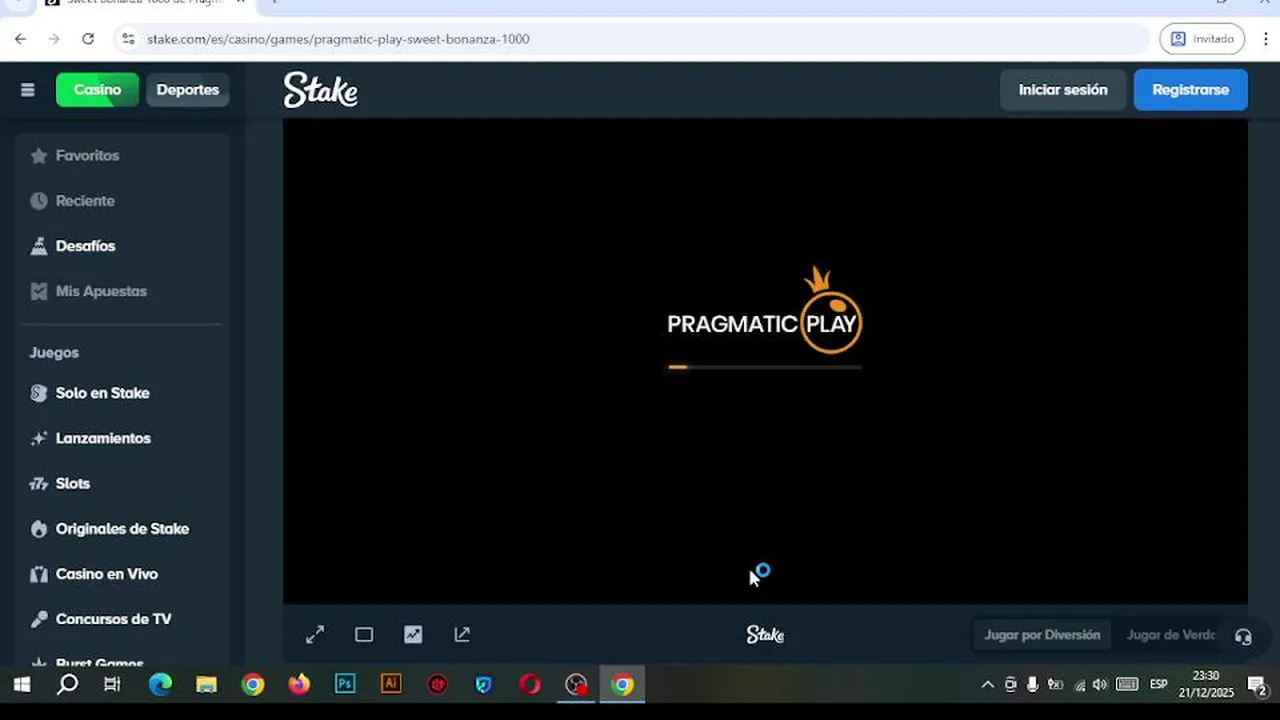Viewport: 1280px width, 720px height.
Task: Click the Desafíos icon
Action: 39,246
